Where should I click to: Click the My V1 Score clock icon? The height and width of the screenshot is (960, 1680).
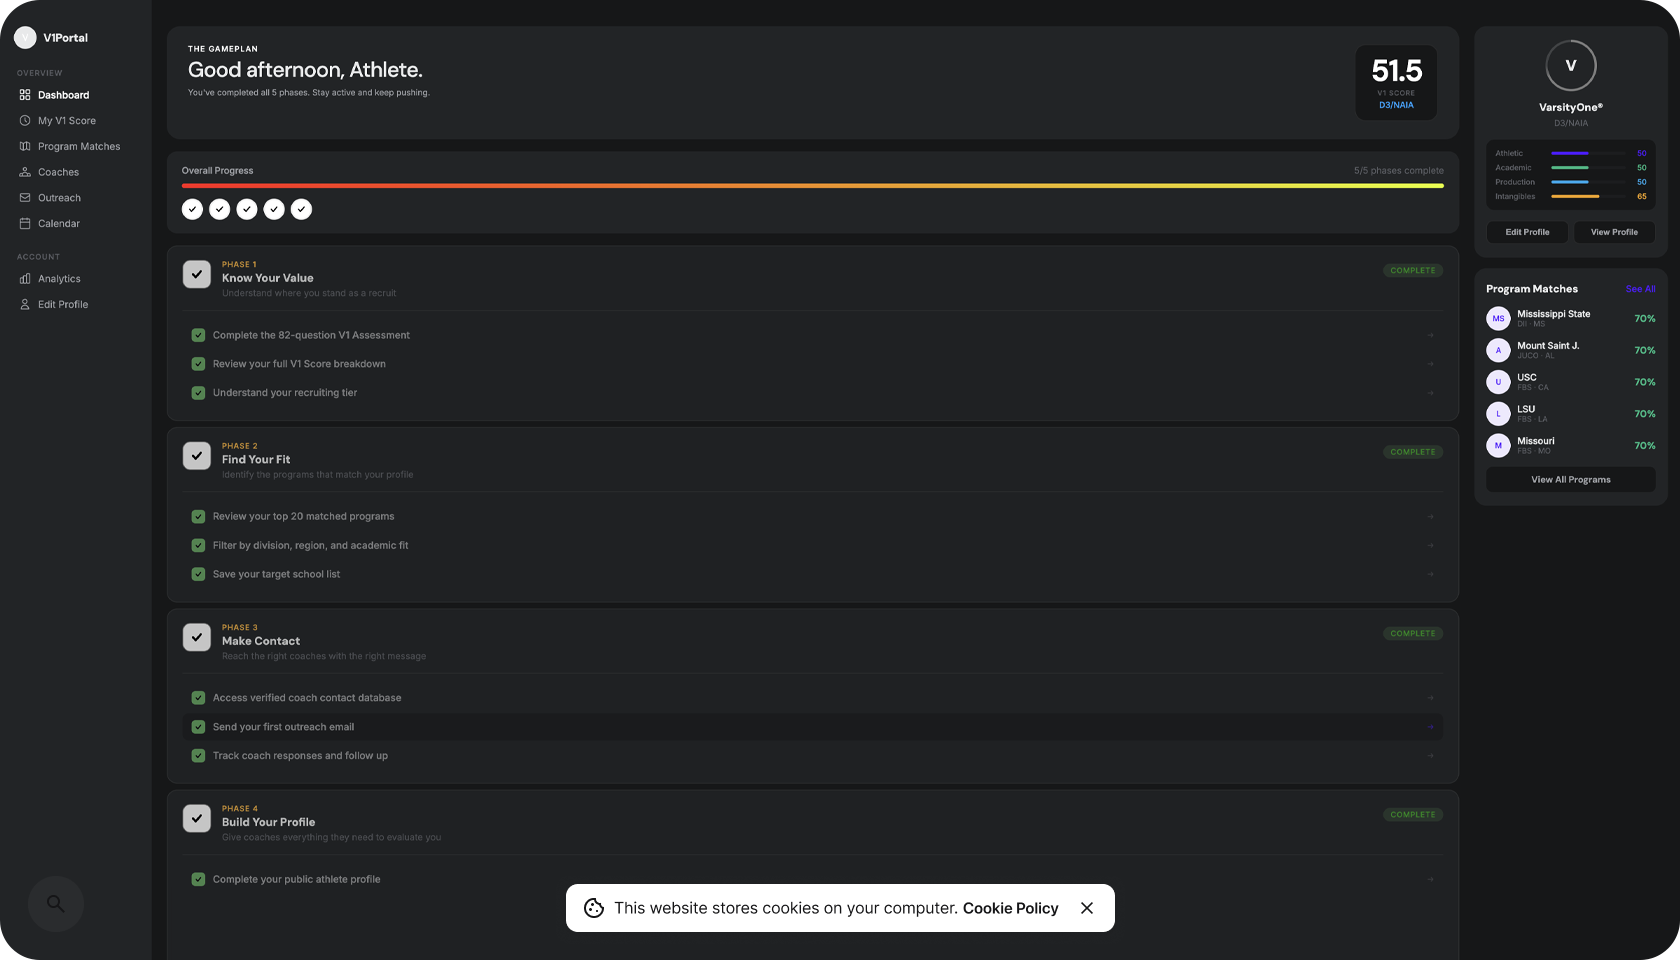click(x=25, y=121)
